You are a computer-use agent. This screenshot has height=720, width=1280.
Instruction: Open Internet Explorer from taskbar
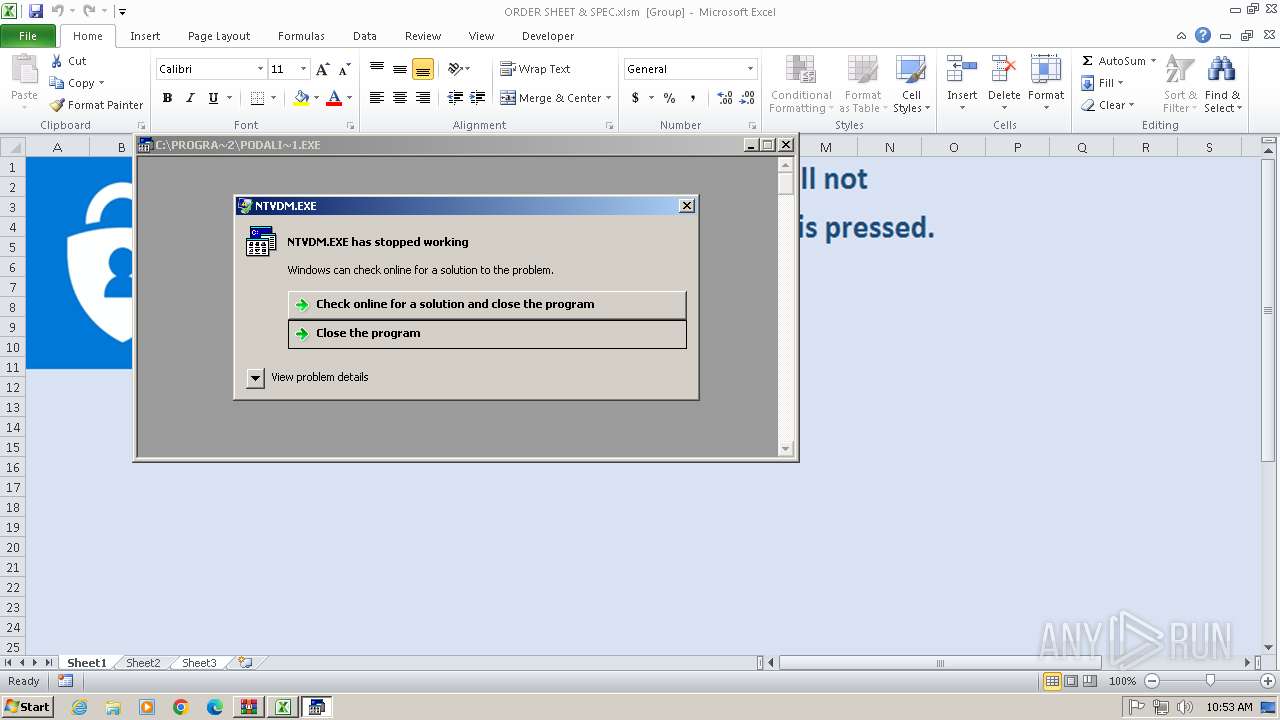[x=80, y=707]
